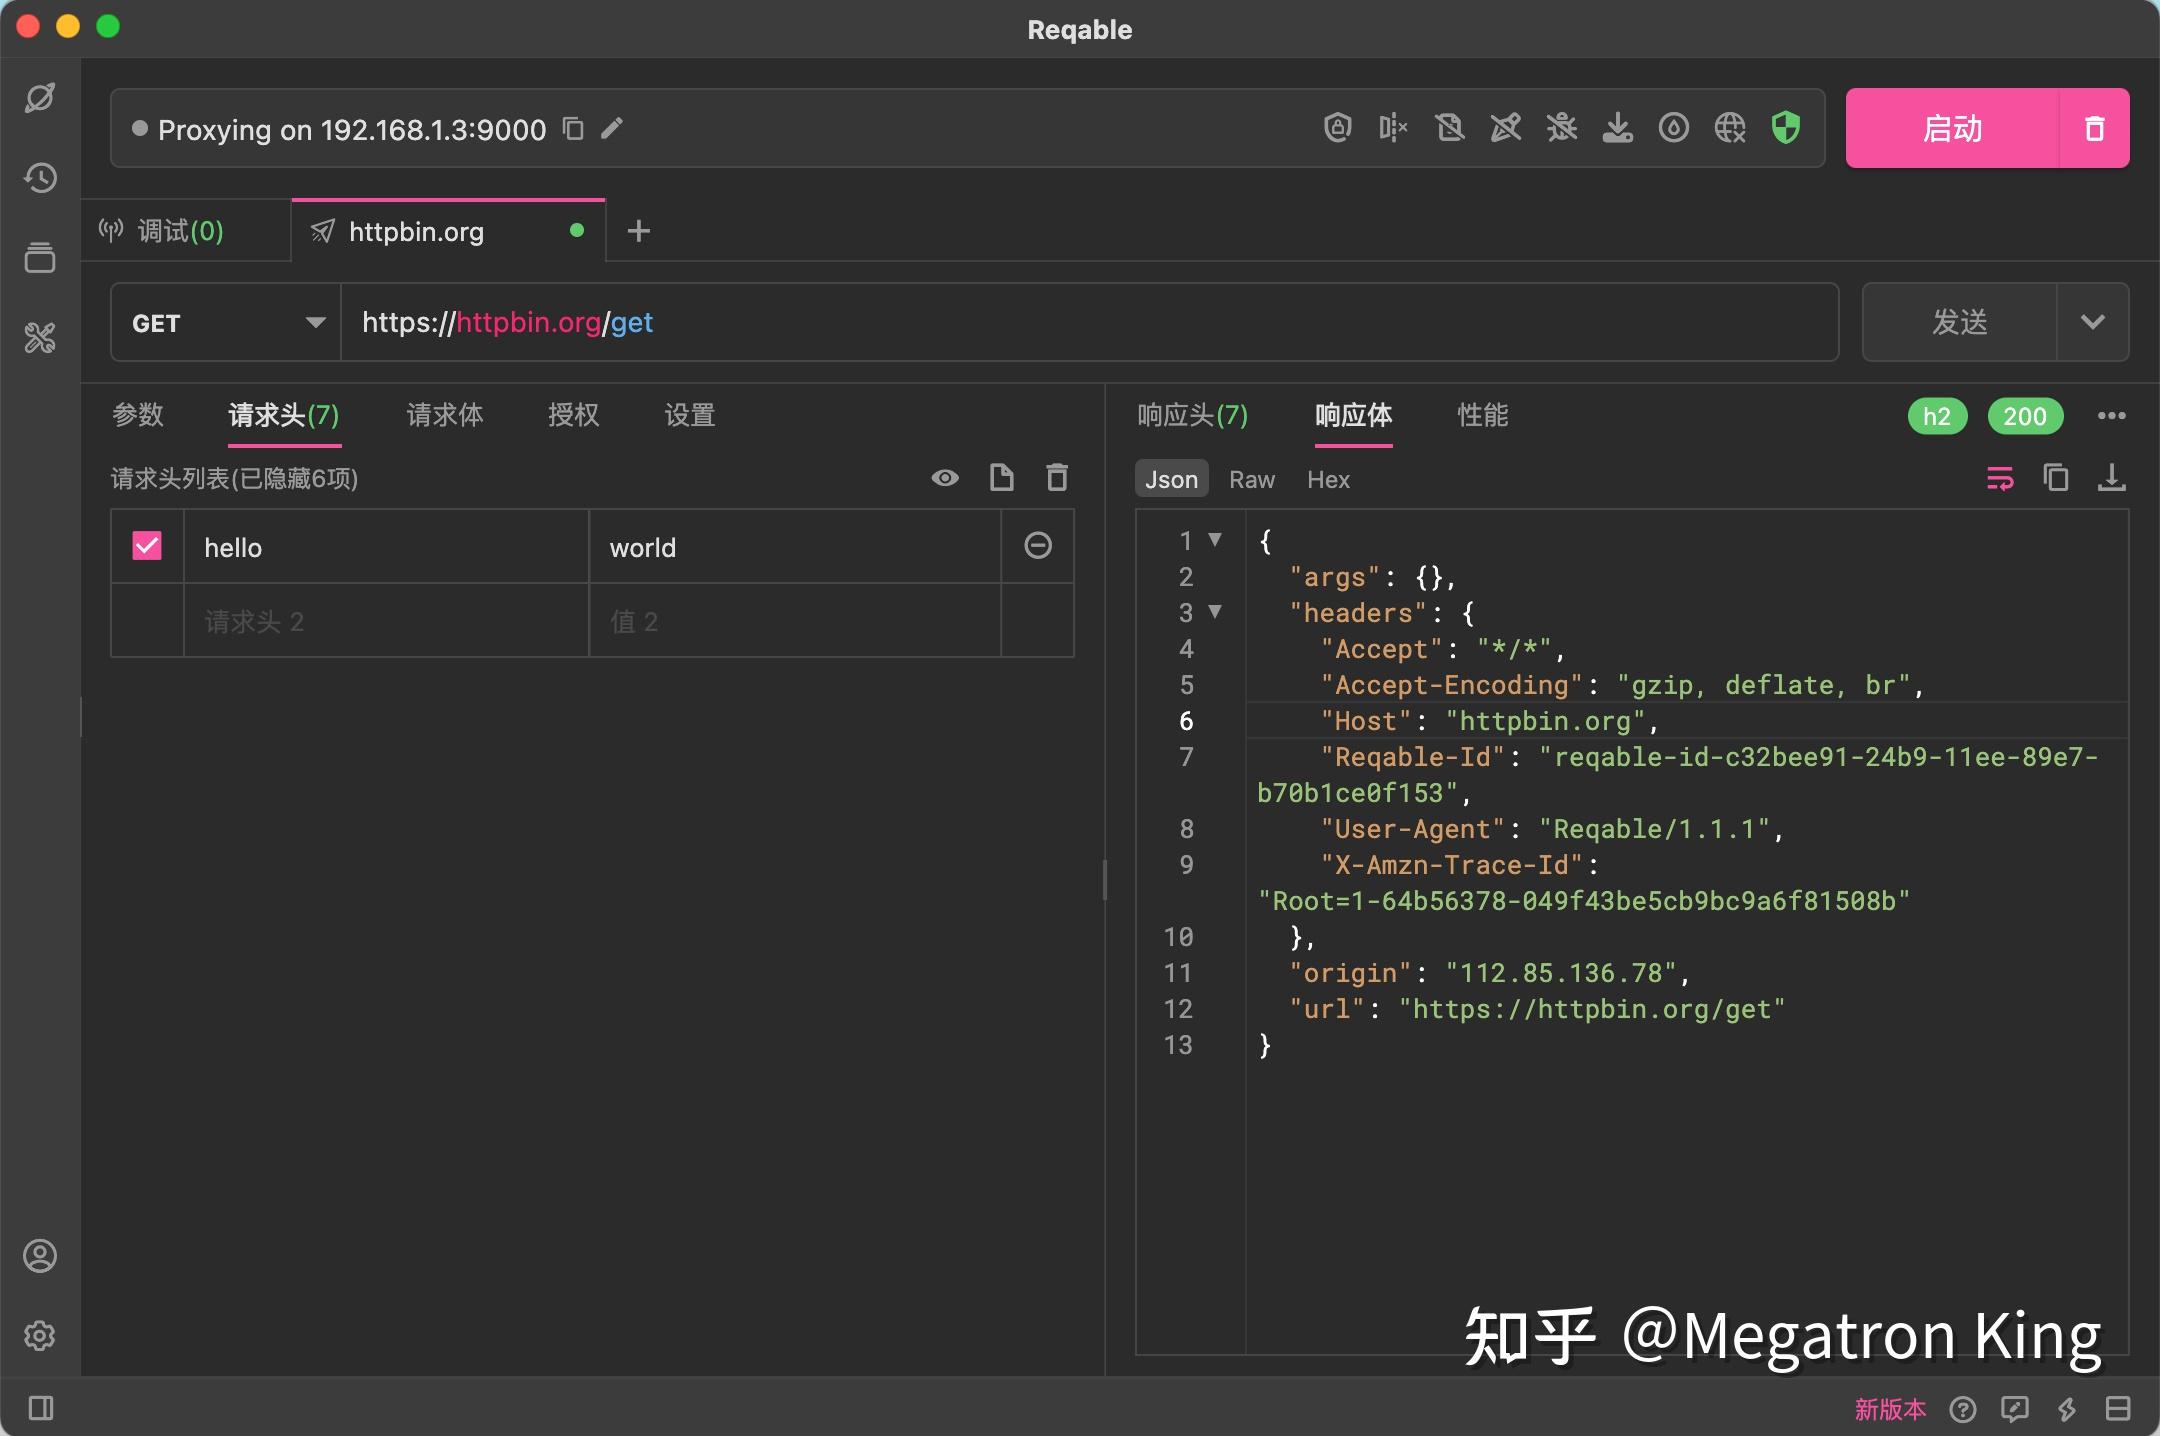Screen dimensions: 2160x1436
Task: Click the h2 protocol badge
Action: (x=1937, y=416)
